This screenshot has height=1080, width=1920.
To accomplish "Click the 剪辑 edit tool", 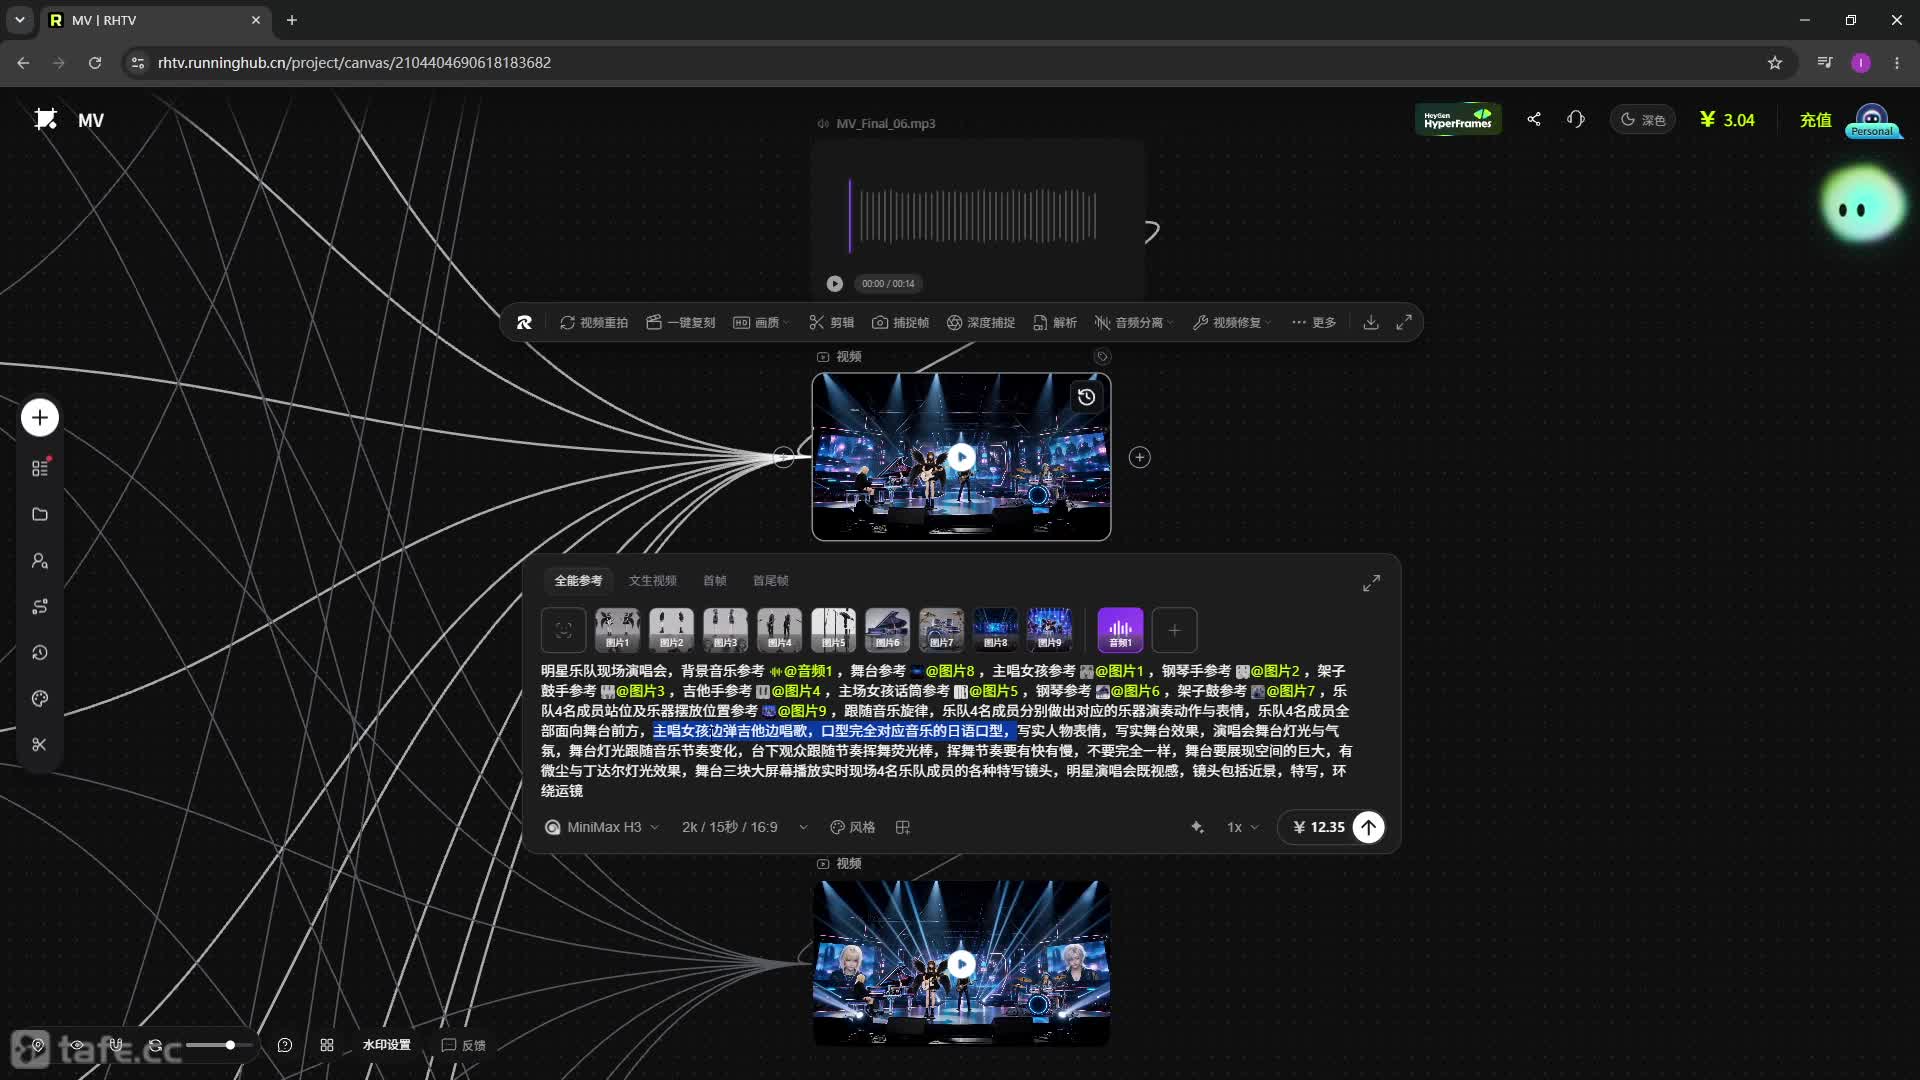I will [x=831, y=322].
